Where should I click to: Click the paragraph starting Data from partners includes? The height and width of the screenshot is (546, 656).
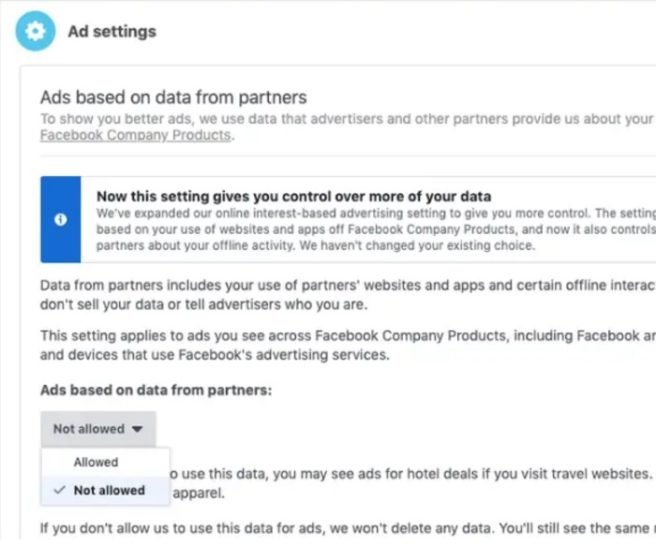pyautogui.click(x=348, y=295)
